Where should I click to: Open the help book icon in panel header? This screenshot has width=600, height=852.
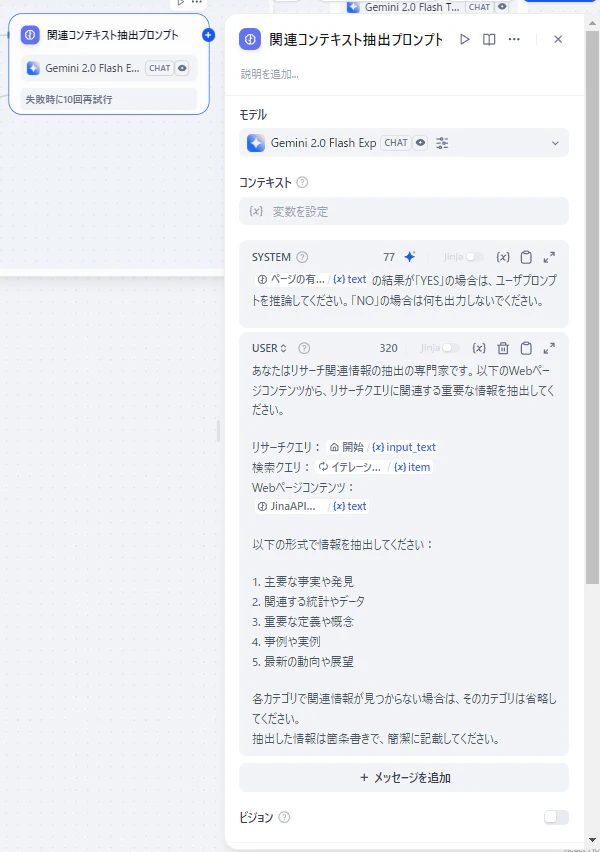tap(489, 39)
